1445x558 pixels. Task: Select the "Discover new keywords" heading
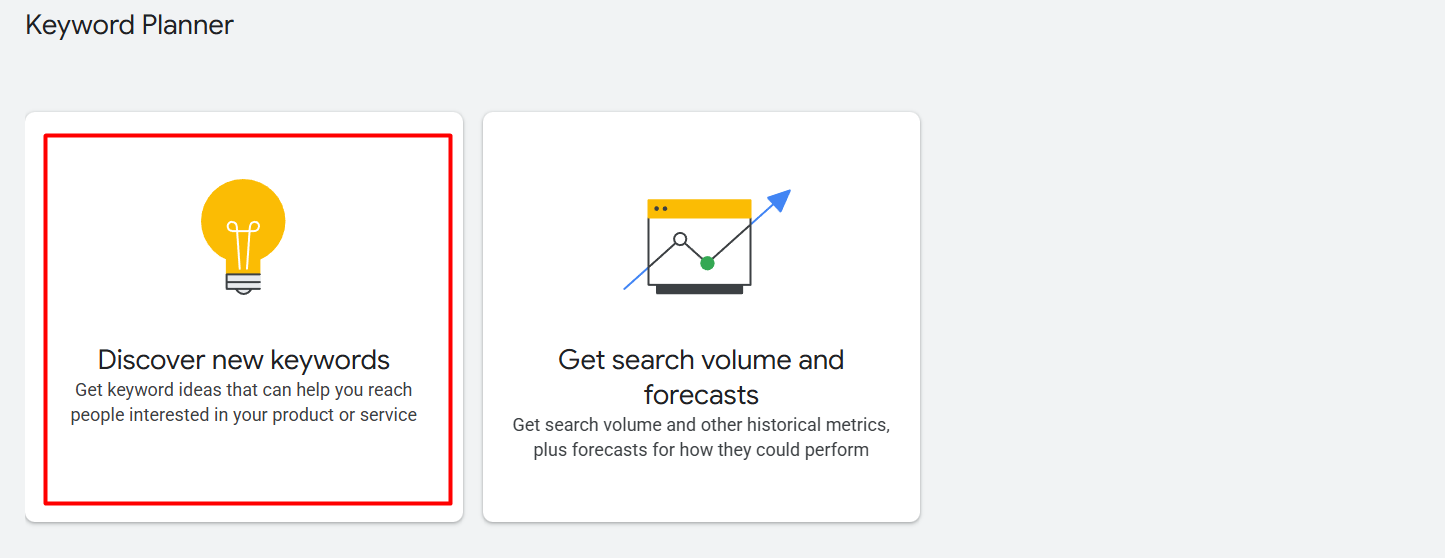244,360
